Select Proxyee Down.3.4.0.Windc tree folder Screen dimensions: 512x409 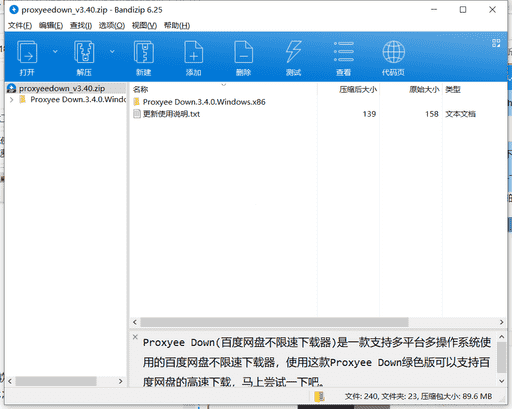point(78,100)
